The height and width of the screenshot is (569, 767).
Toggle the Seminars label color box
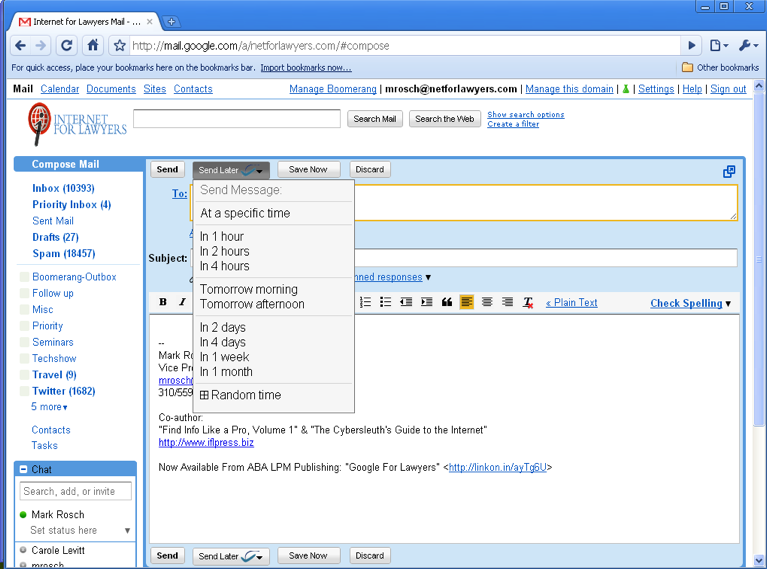tap(24, 342)
